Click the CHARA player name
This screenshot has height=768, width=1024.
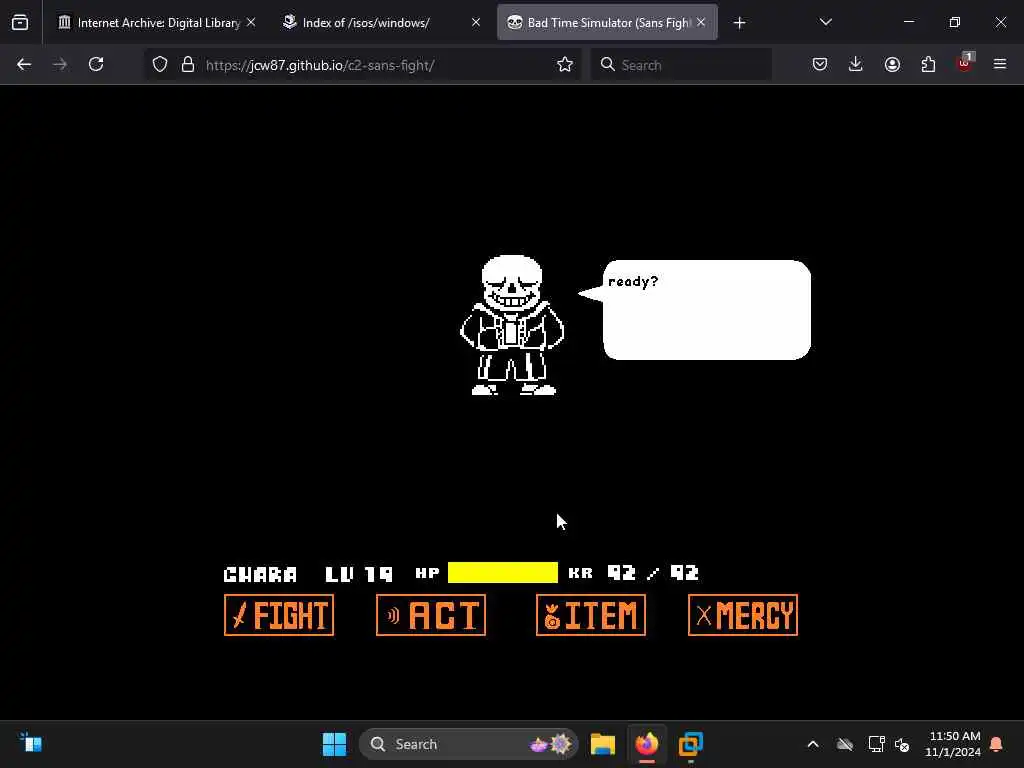tap(260, 574)
